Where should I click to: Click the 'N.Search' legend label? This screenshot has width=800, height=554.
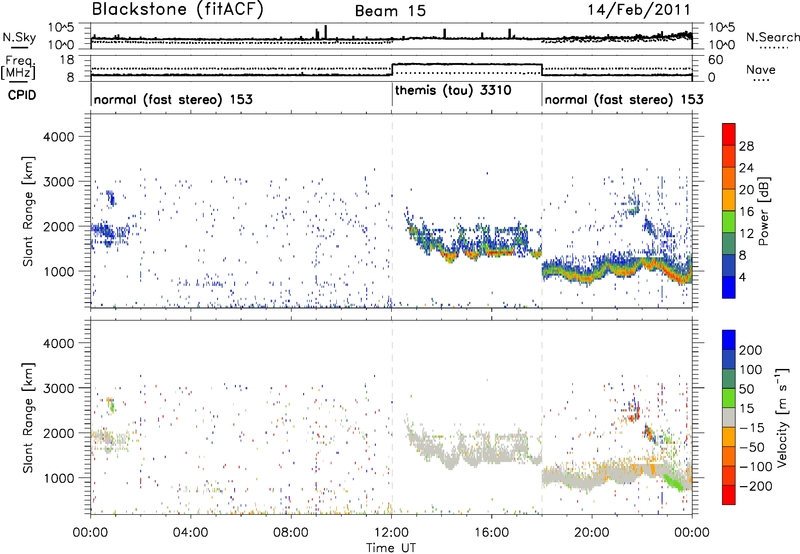[x=772, y=37]
